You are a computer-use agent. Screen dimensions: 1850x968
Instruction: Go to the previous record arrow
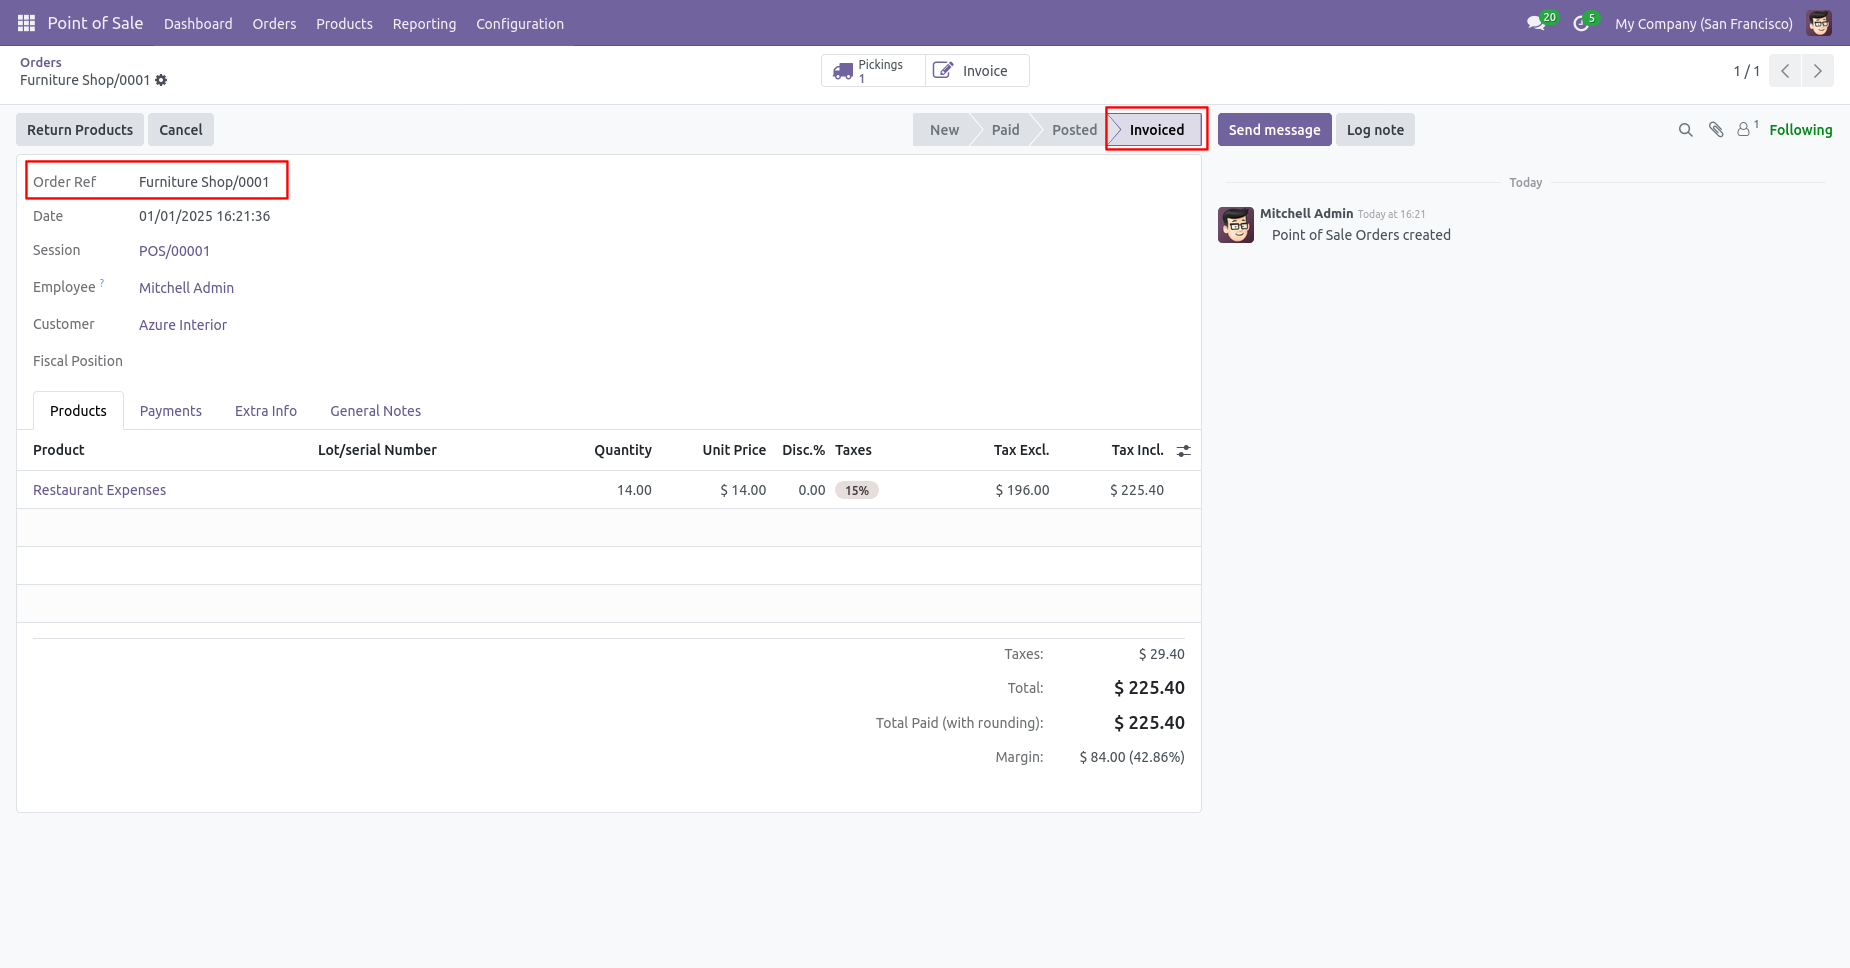1785,71
